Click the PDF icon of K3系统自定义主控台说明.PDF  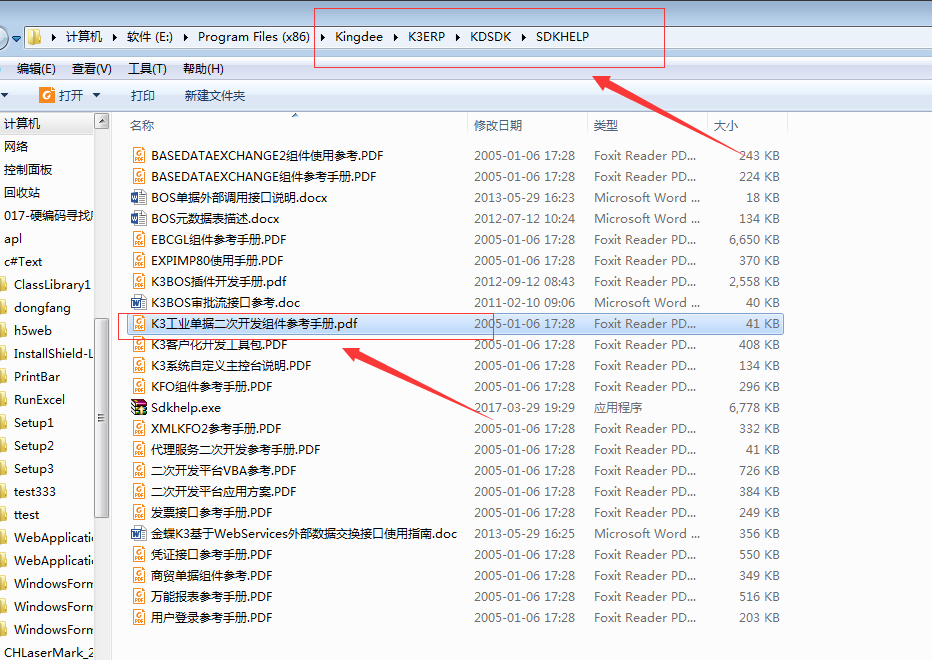tap(138, 366)
